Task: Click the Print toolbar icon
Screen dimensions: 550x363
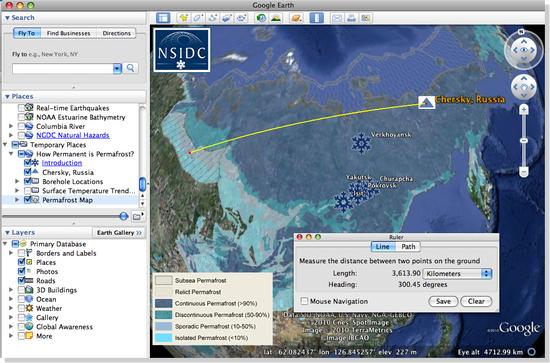Action: click(351, 18)
